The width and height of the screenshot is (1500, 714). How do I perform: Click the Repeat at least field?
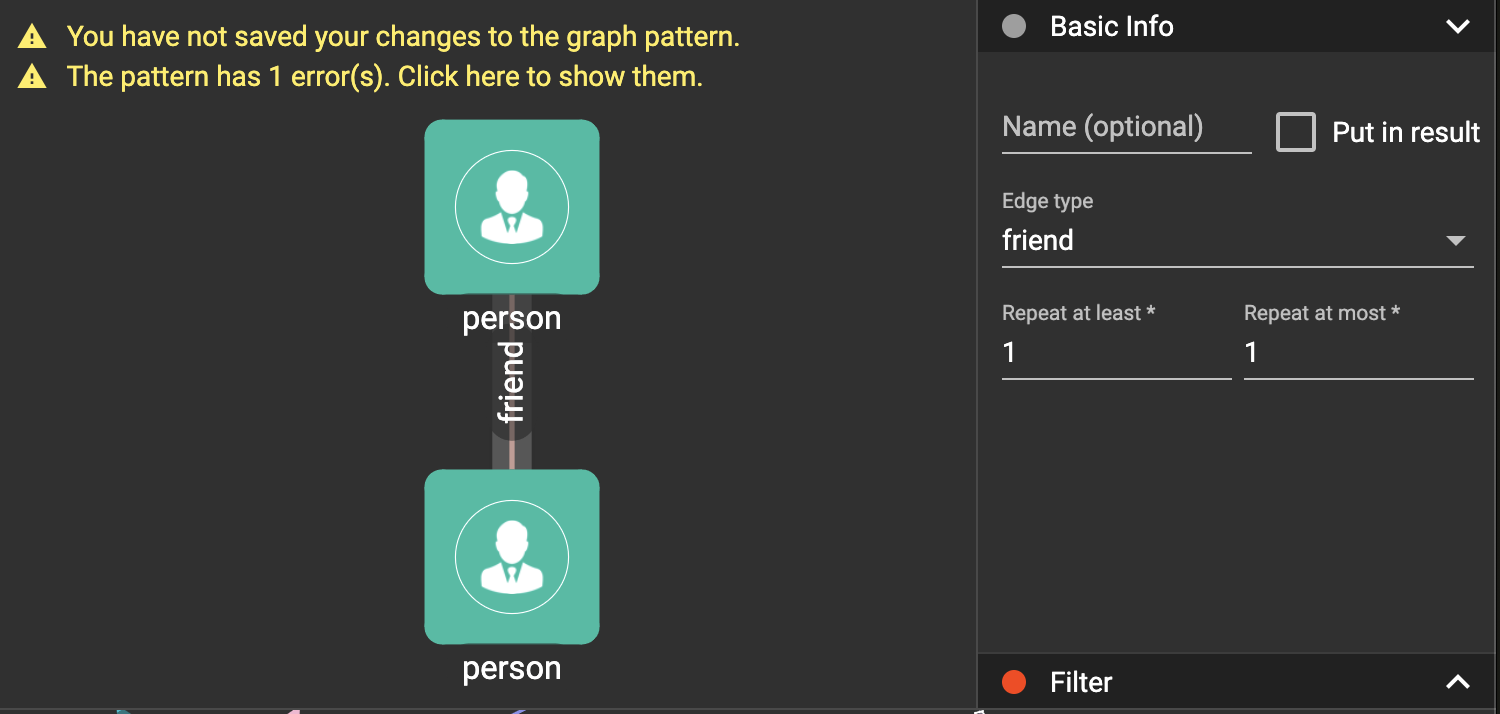(x=1116, y=353)
